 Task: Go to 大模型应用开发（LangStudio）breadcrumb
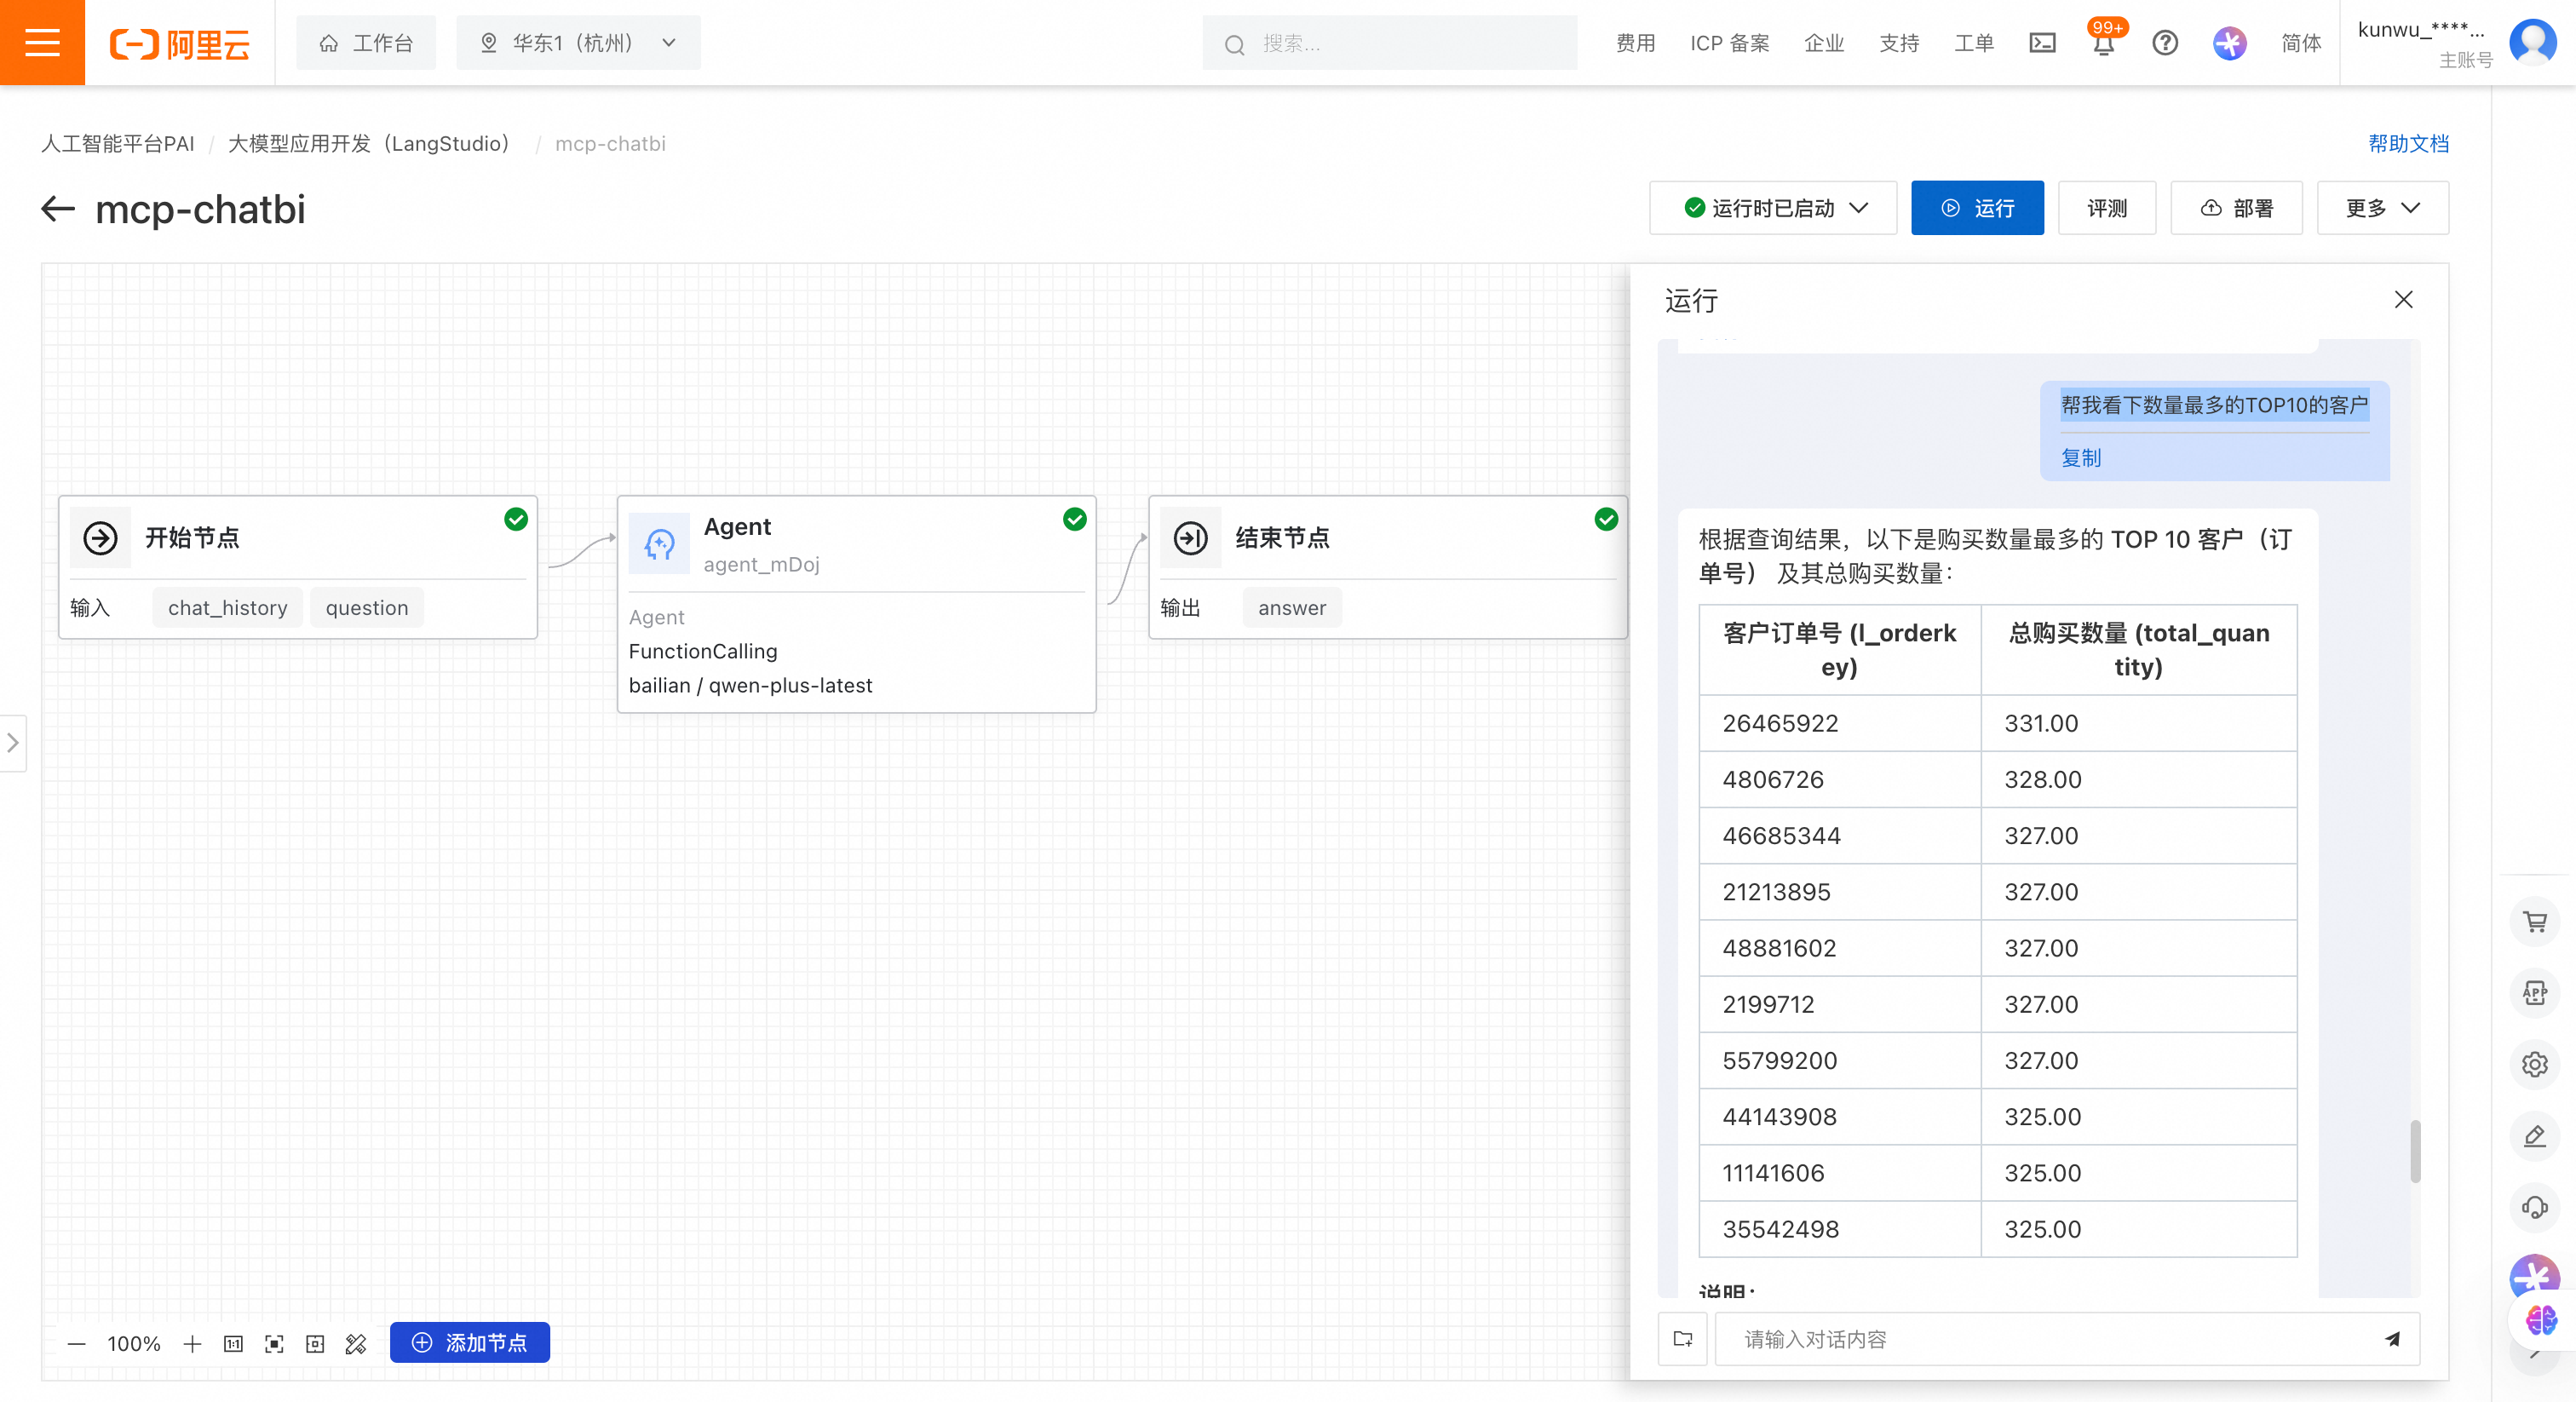click(369, 143)
